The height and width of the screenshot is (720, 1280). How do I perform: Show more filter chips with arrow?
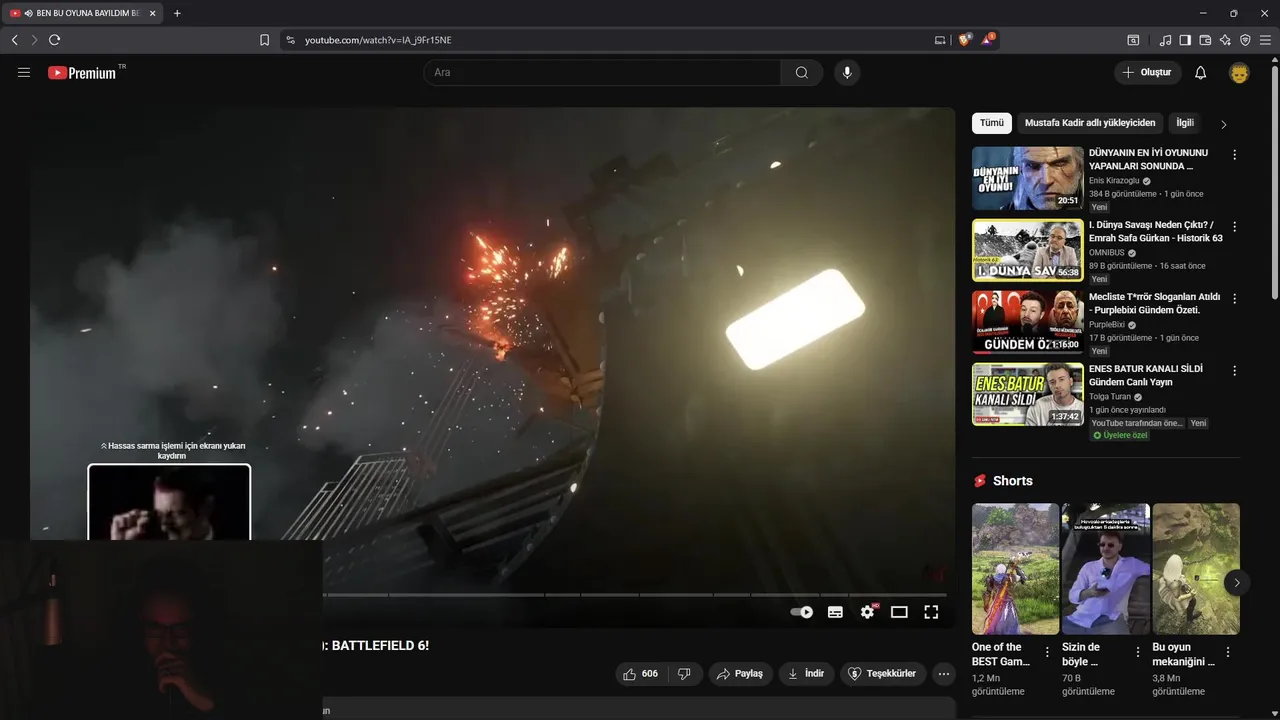(1223, 124)
